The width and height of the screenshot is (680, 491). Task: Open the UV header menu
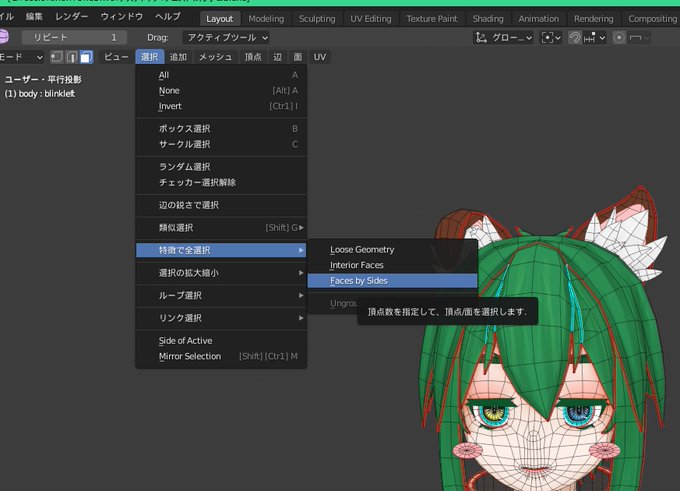click(320, 57)
